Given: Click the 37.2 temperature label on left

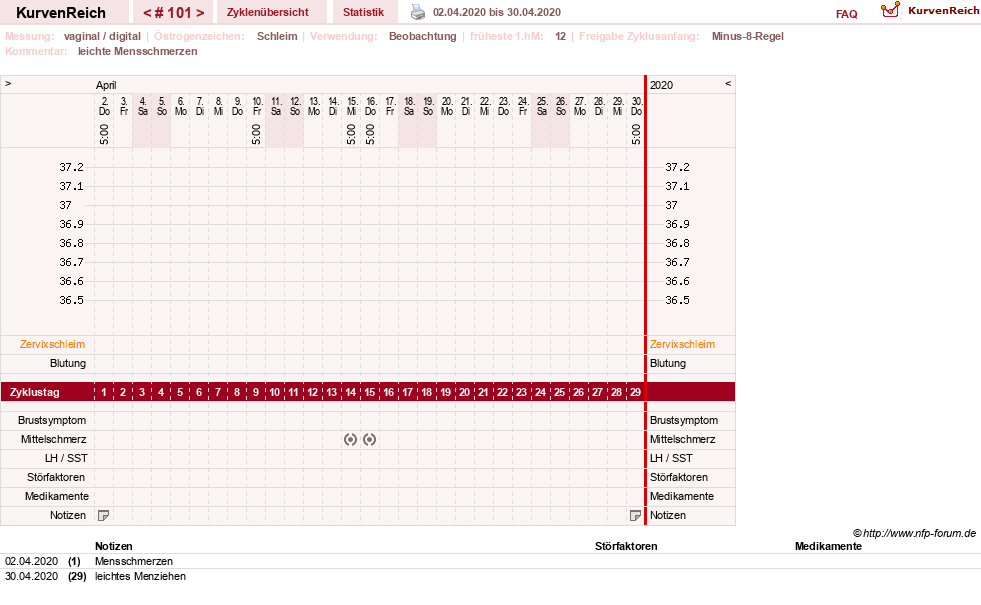Looking at the screenshot, I should [71, 168].
